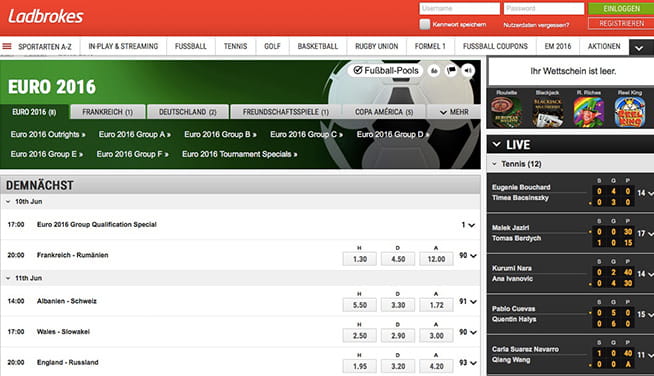Open Rugby Union section
The image size is (654, 376).
tap(376, 46)
